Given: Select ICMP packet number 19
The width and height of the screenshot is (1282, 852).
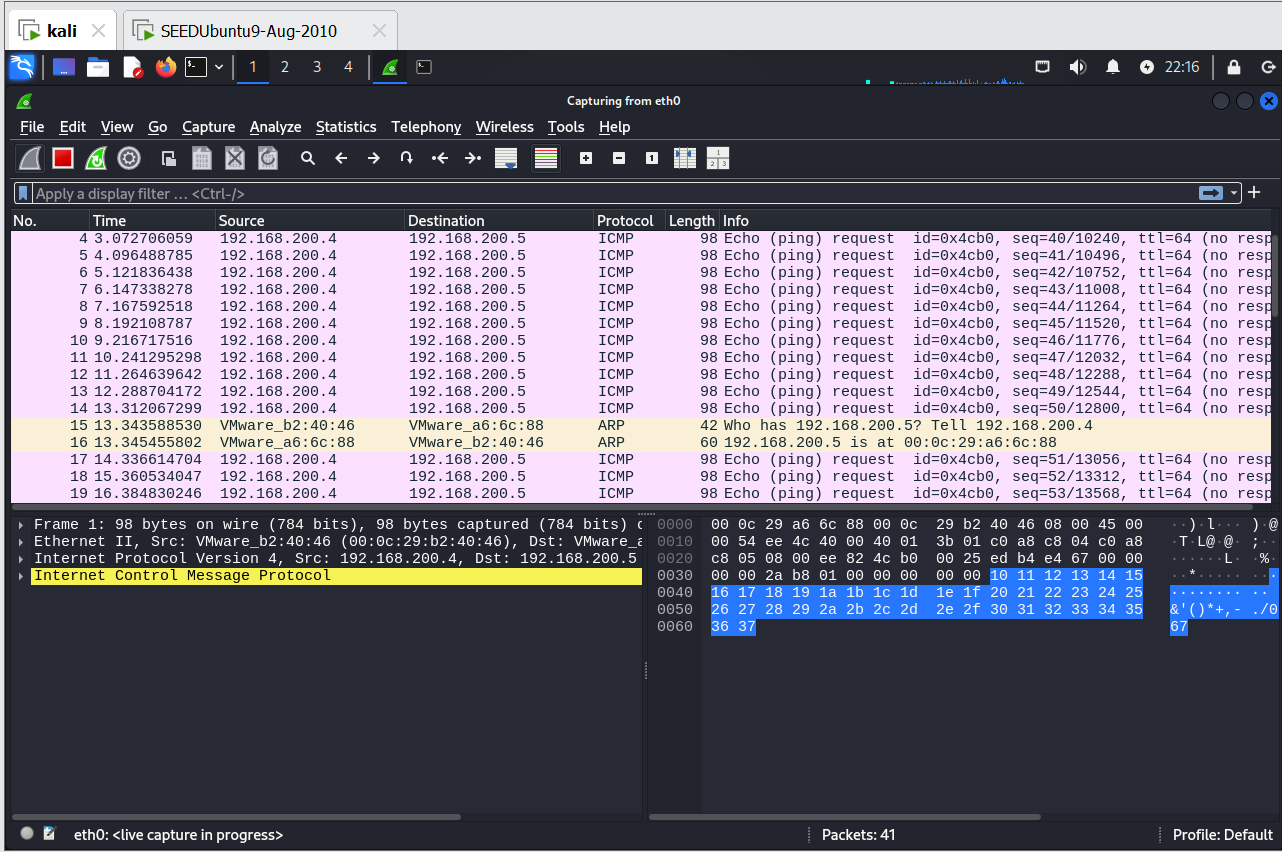Looking at the screenshot, I should click(x=641, y=494).
